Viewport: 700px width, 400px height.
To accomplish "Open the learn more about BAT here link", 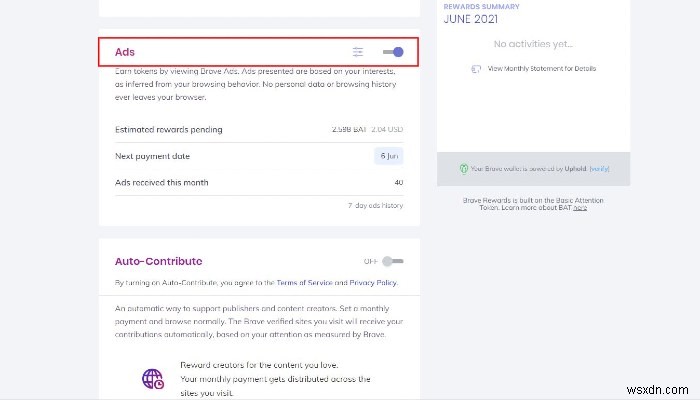I will [580, 208].
